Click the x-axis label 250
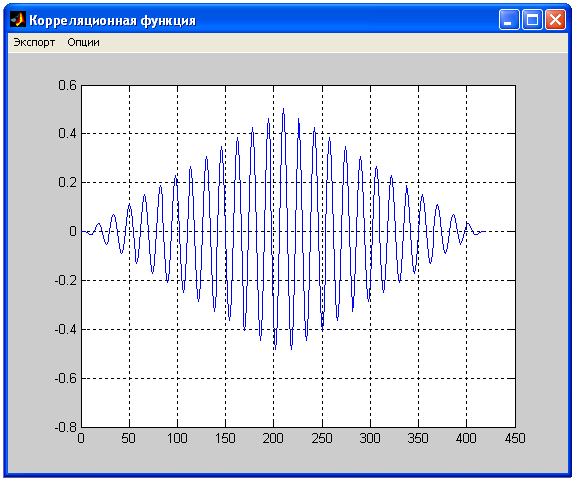Image resolution: width=575 pixels, height=480 pixels. point(322,438)
